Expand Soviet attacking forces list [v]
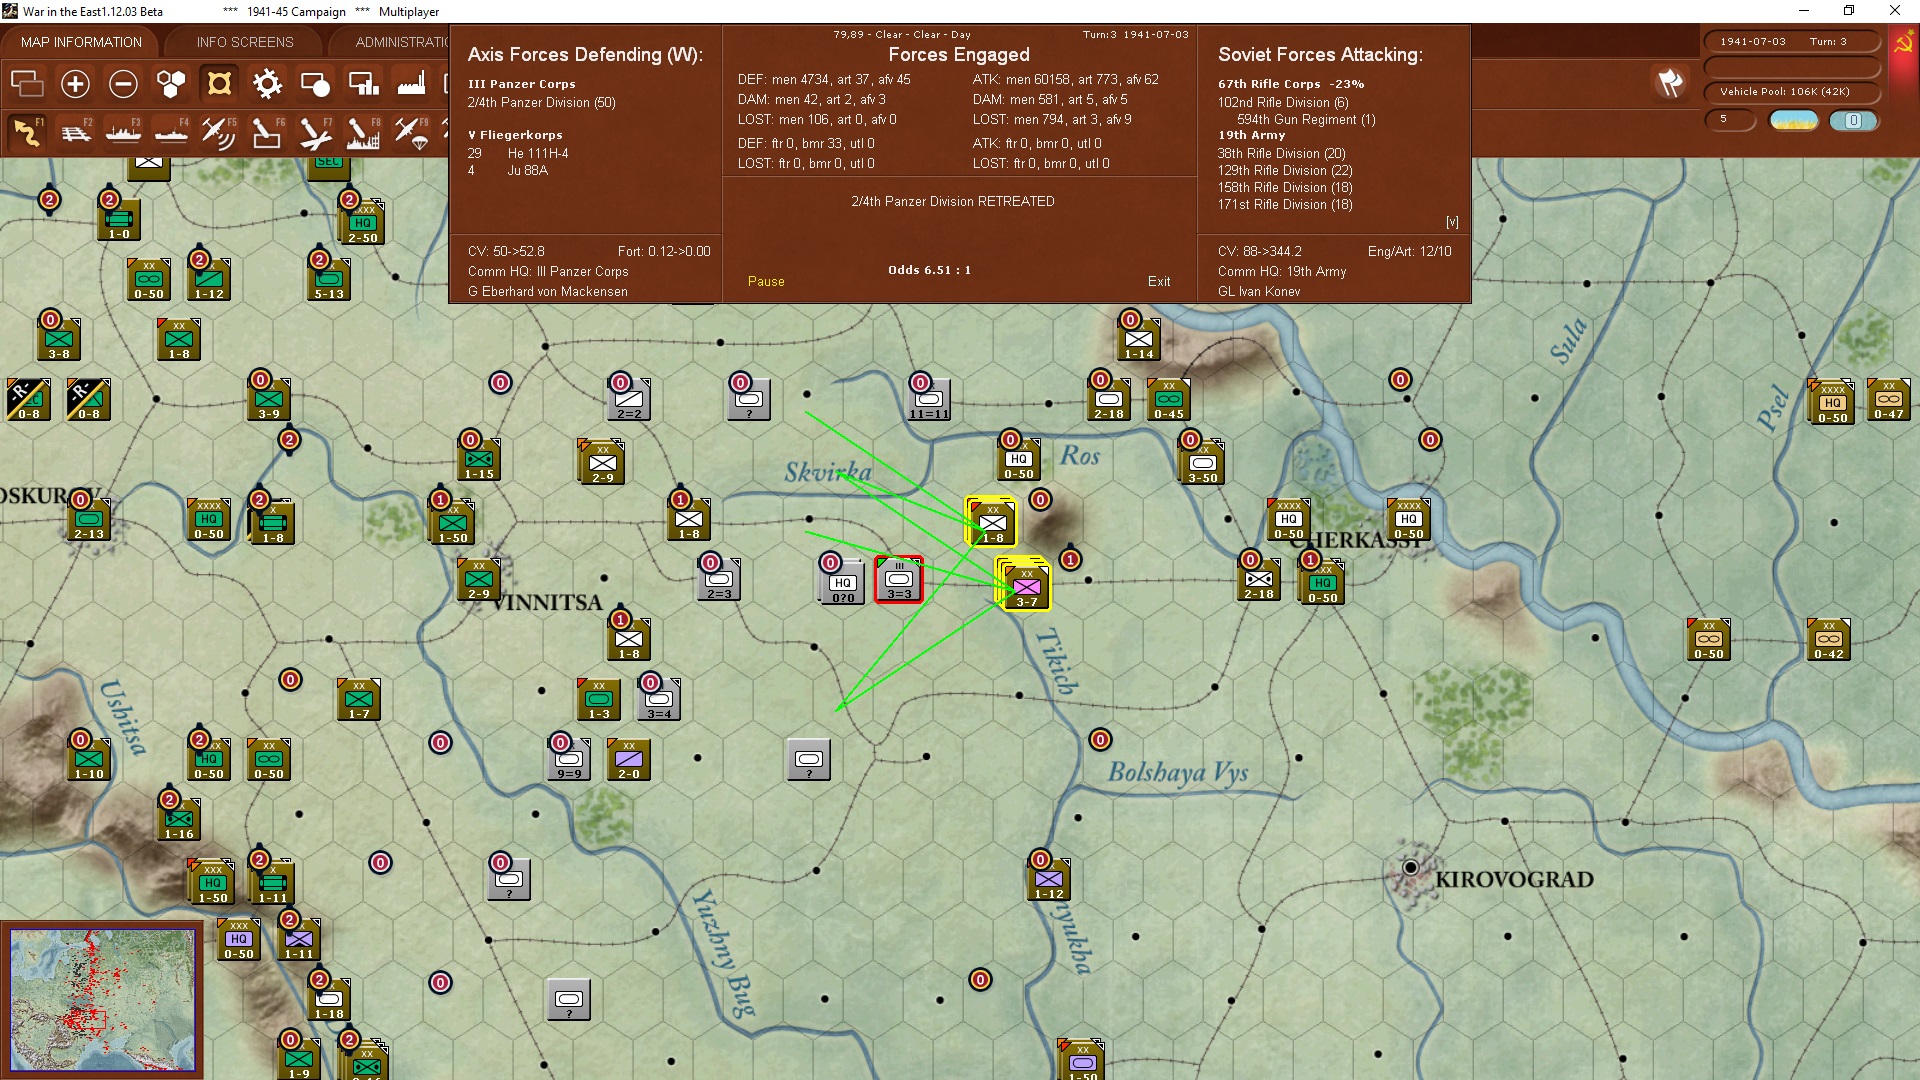The image size is (1920, 1080). [x=1452, y=223]
